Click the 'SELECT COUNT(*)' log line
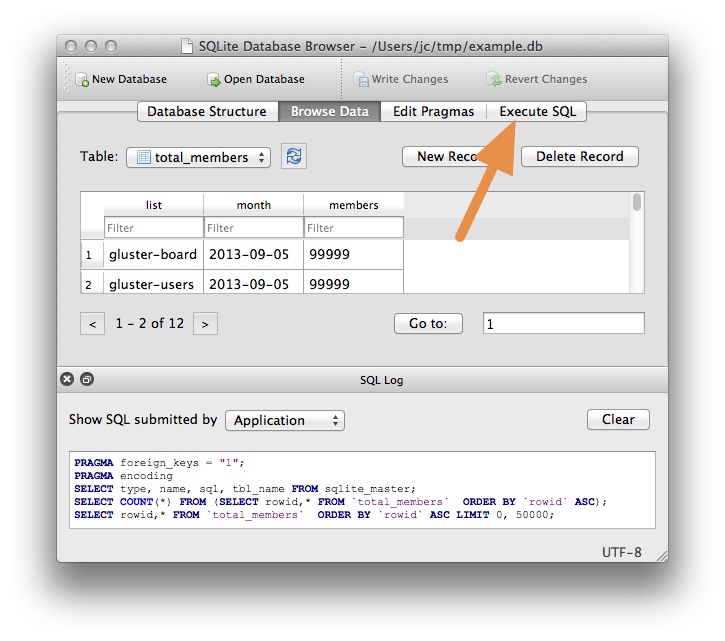Image resolution: width=725 pixels, height=641 pixels. (340, 502)
